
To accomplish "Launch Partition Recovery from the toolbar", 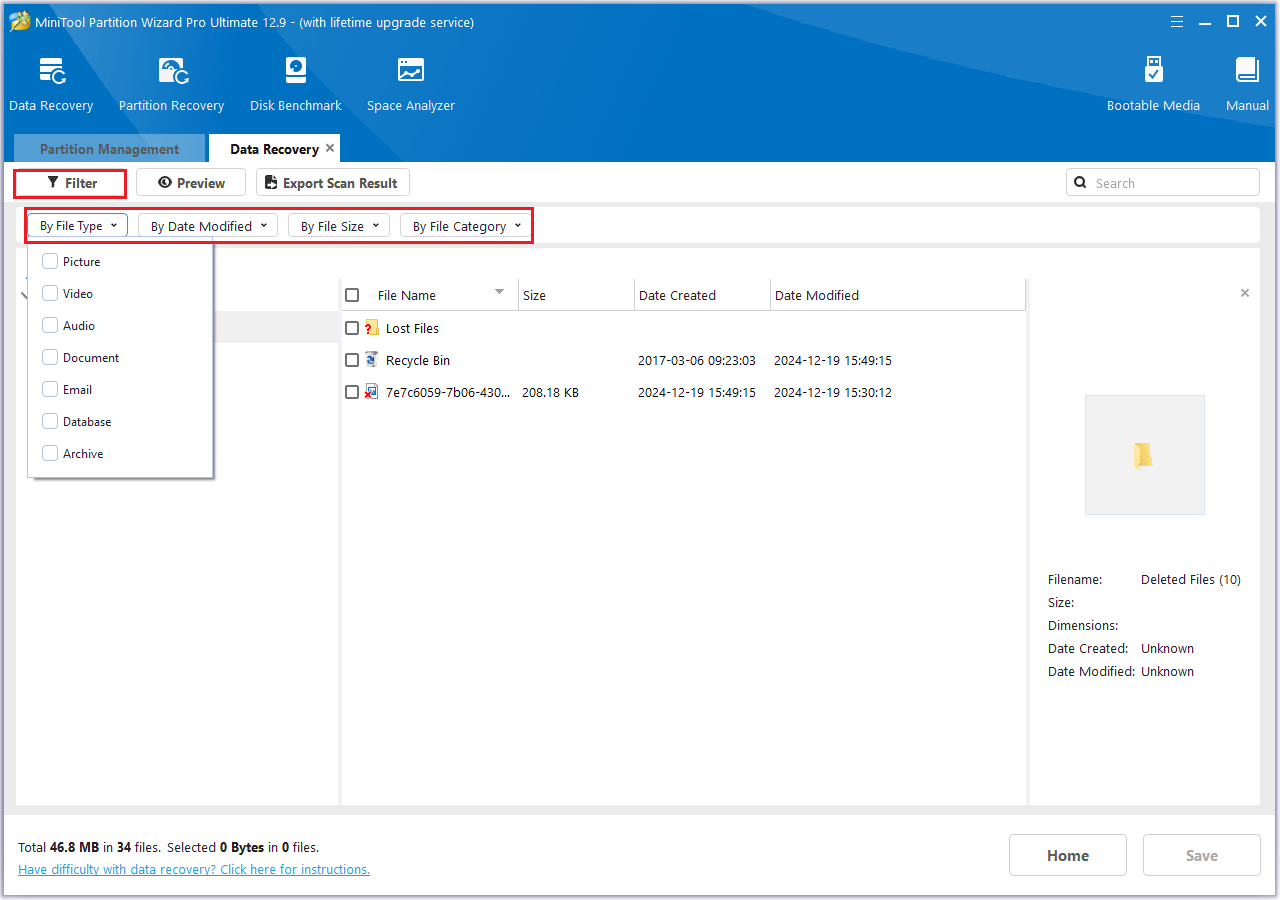I will tap(172, 72).
